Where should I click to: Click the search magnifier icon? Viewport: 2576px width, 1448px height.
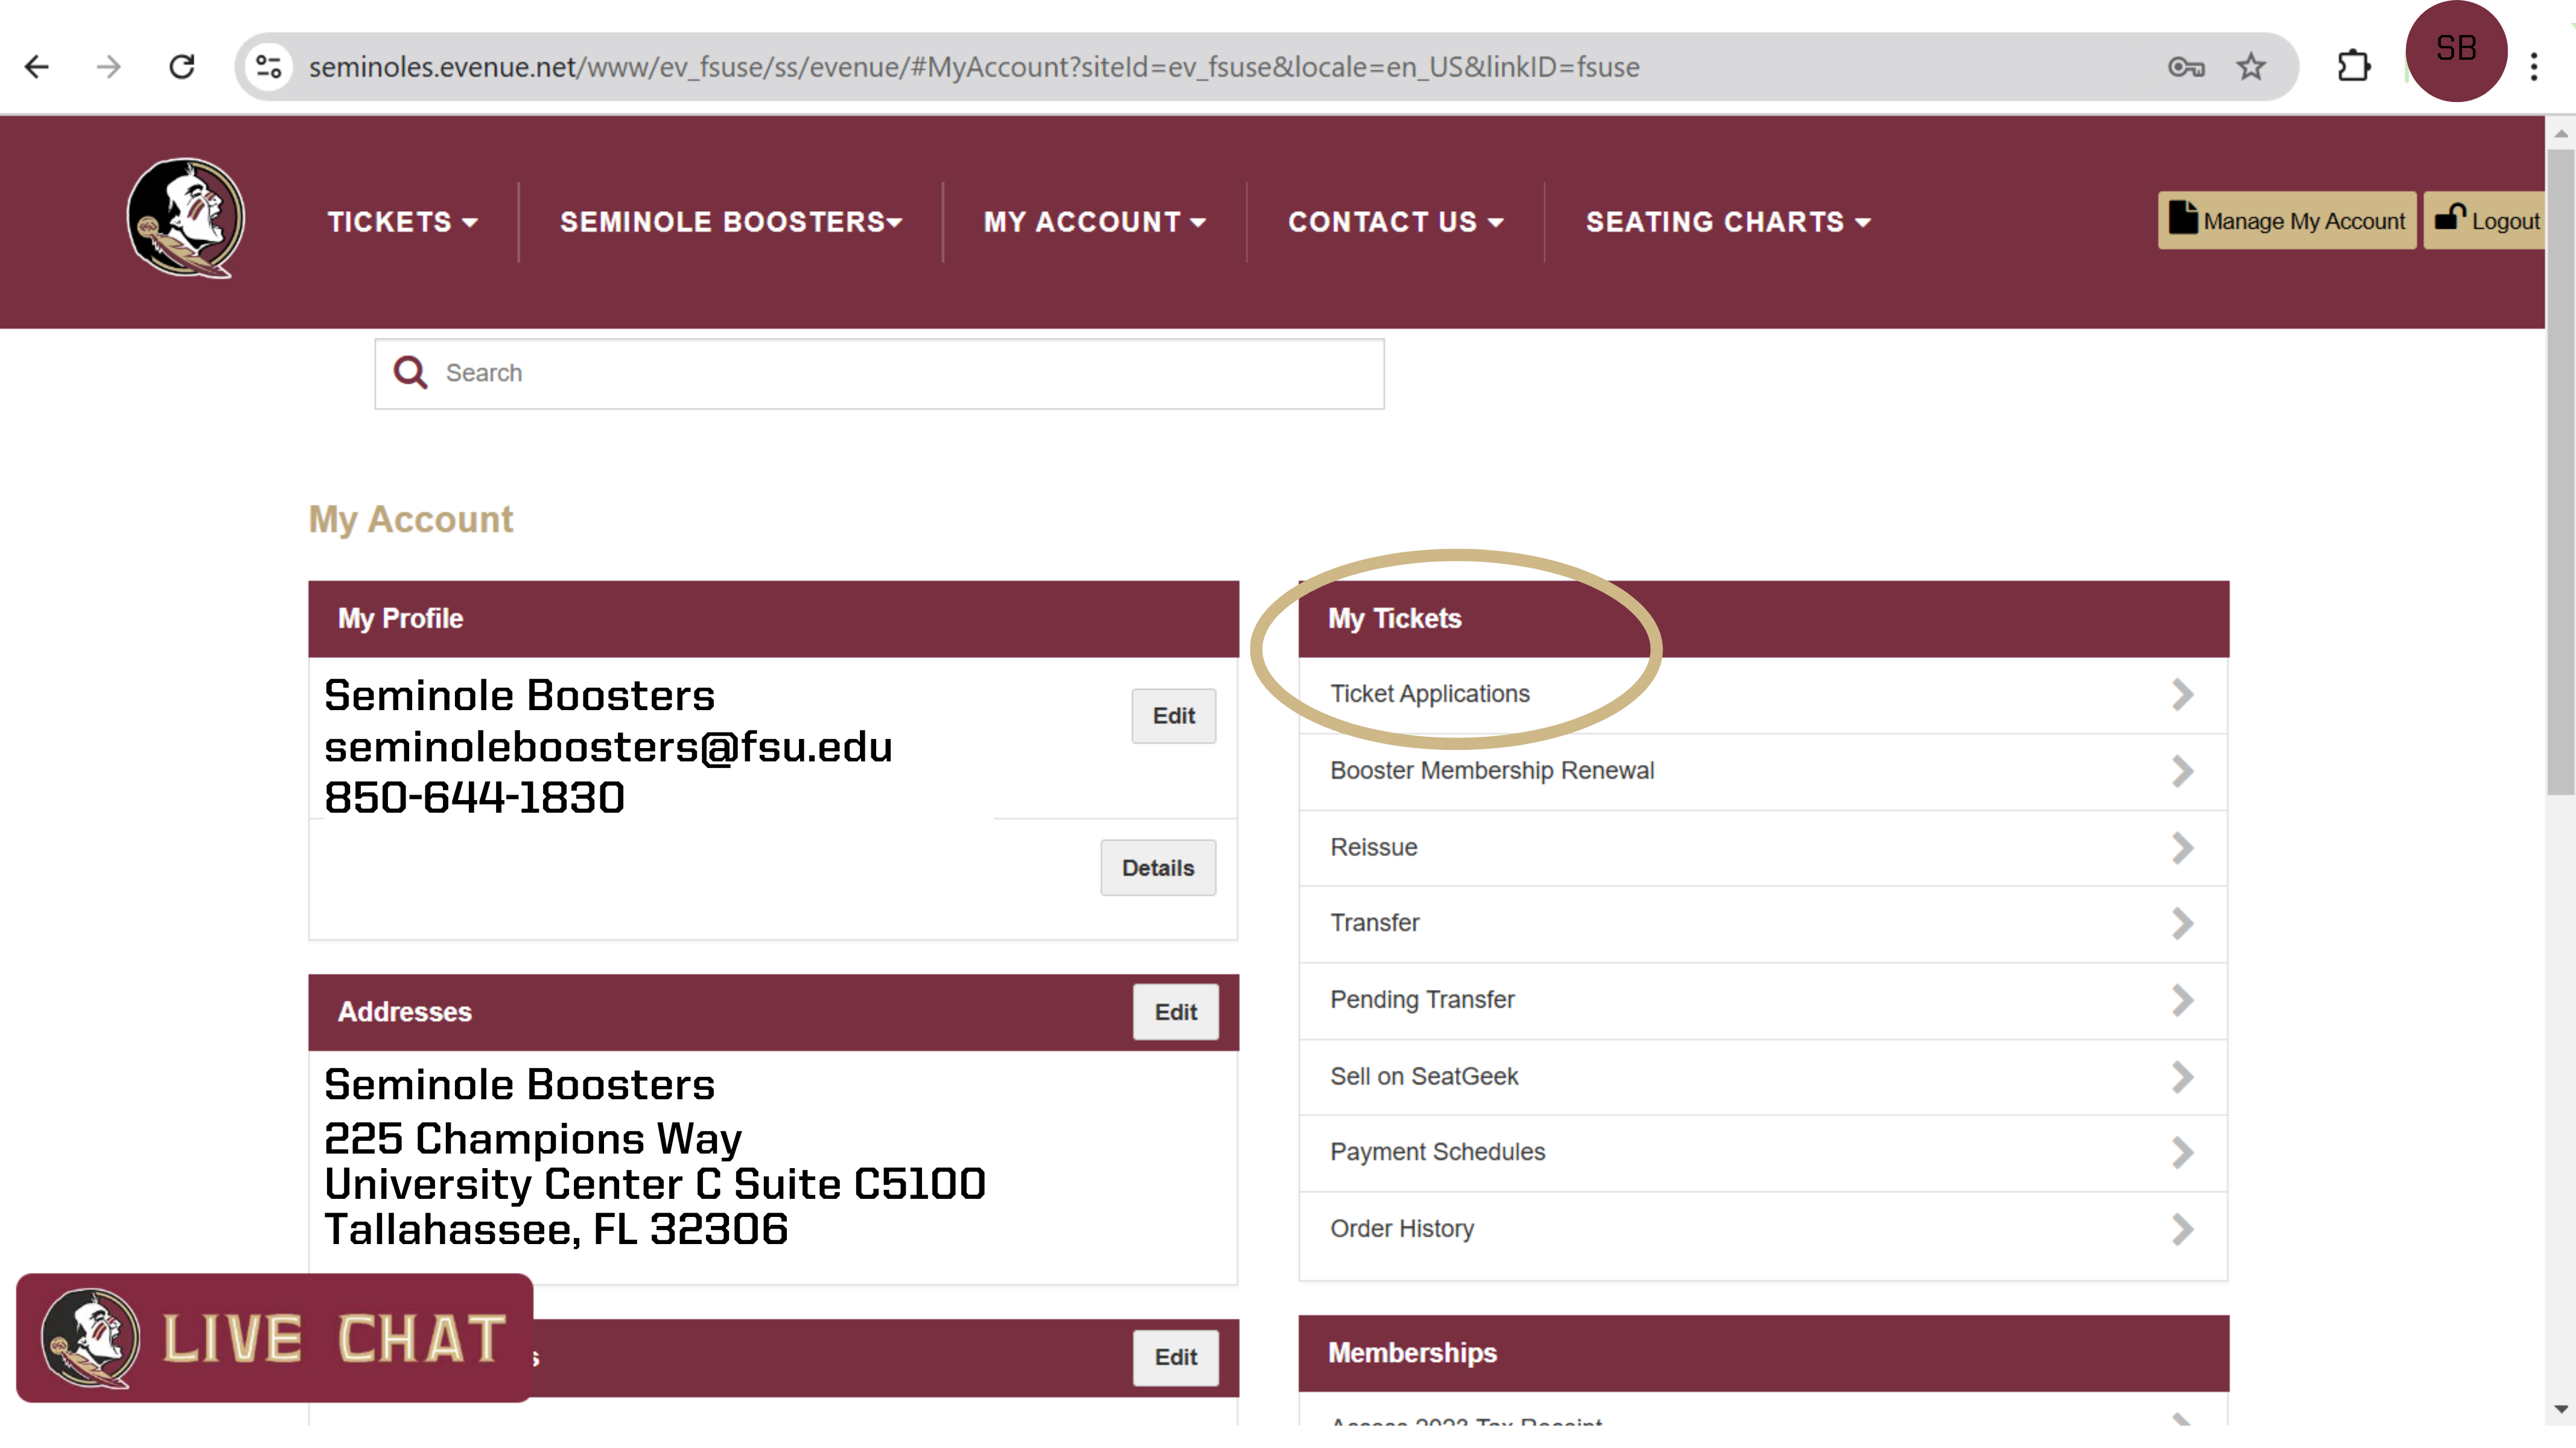(x=410, y=373)
